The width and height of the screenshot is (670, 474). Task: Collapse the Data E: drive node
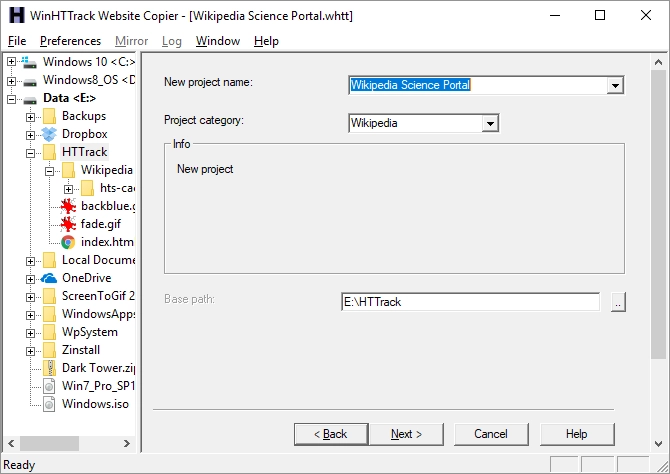[x=12, y=98]
